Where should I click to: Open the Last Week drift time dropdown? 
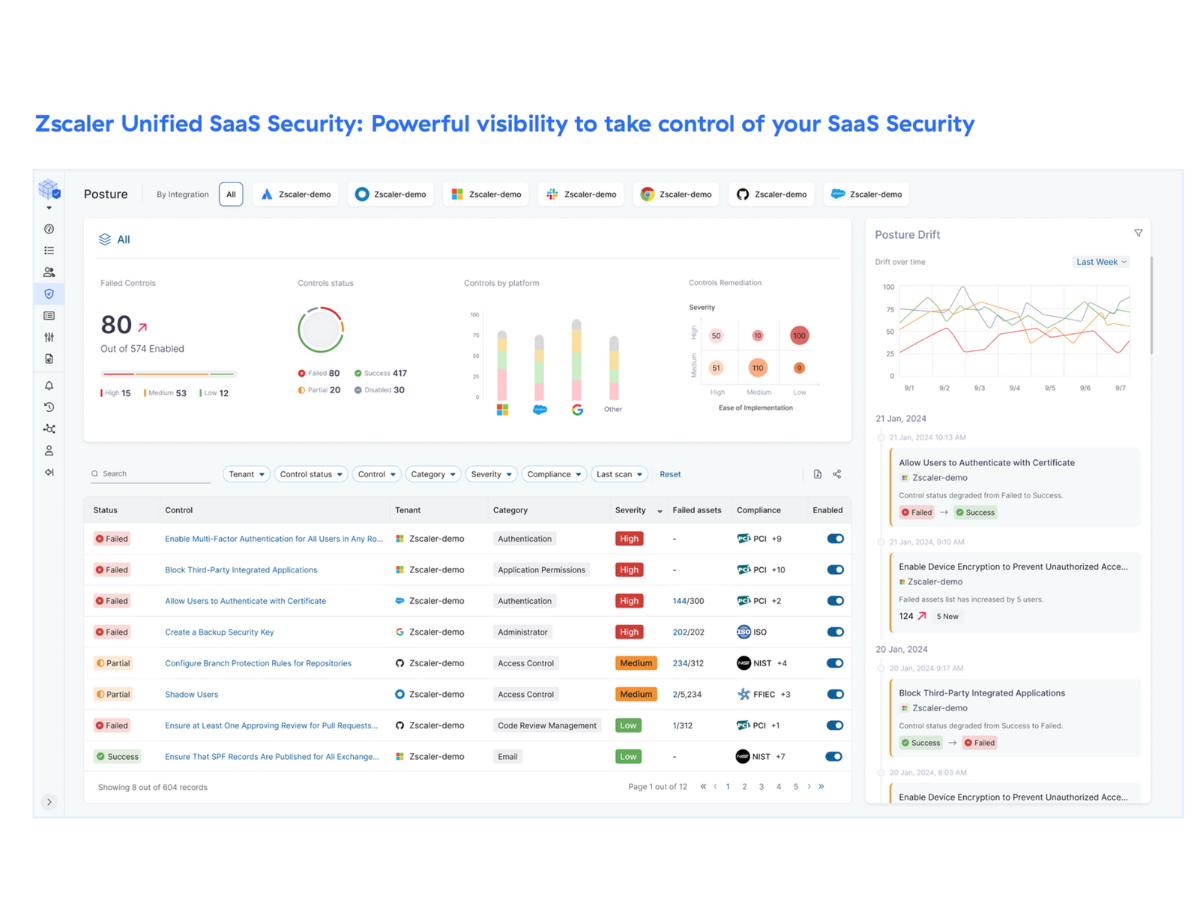coord(1101,262)
